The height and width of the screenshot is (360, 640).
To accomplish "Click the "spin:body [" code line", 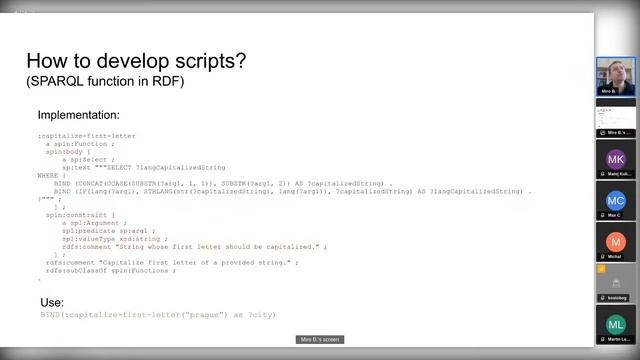I will click(x=68, y=152).
